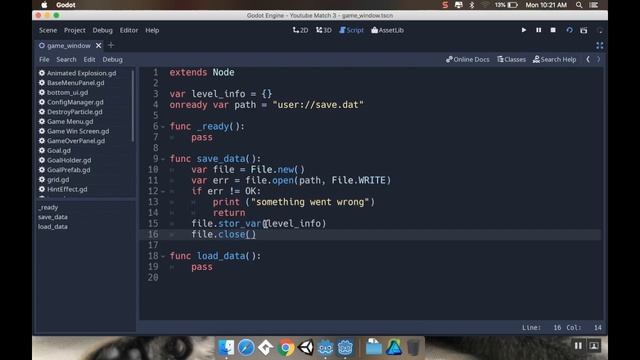Open Search Help
640x360 pixels.
[x=555, y=60]
